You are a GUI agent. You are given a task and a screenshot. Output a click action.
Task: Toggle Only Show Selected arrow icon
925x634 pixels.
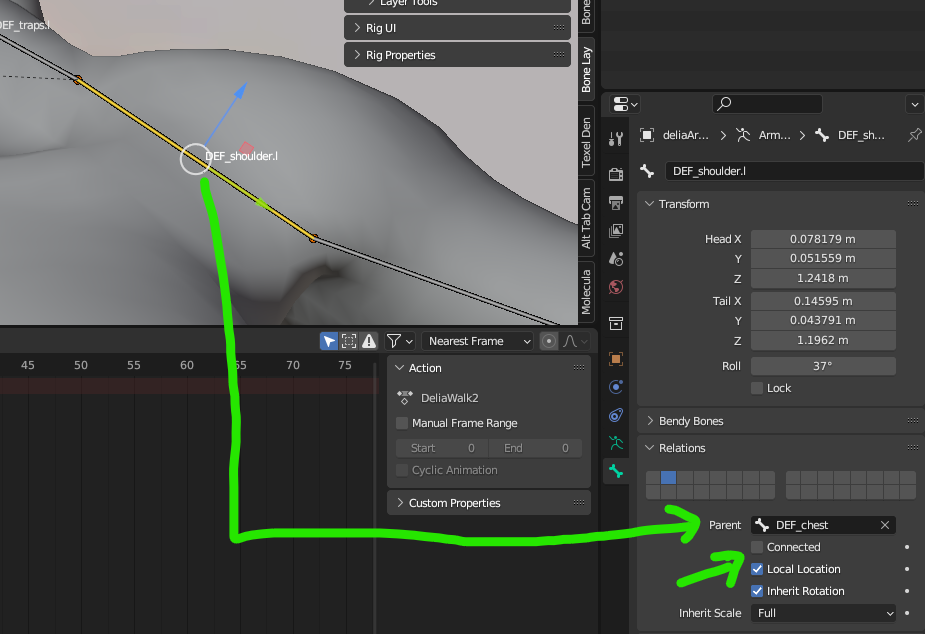pyautogui.click(x=329, y=341)
